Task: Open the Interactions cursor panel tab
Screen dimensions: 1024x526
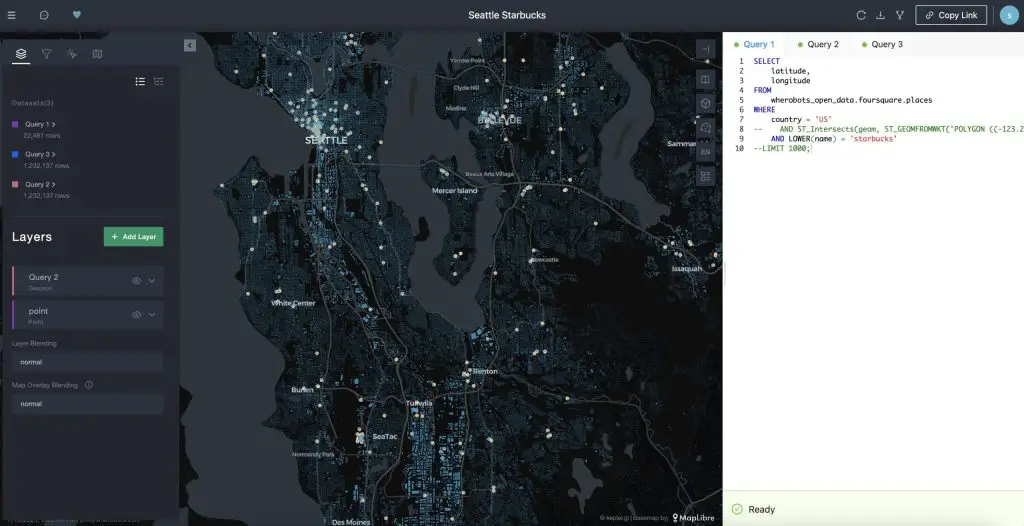Action: (x=72, y=54)
